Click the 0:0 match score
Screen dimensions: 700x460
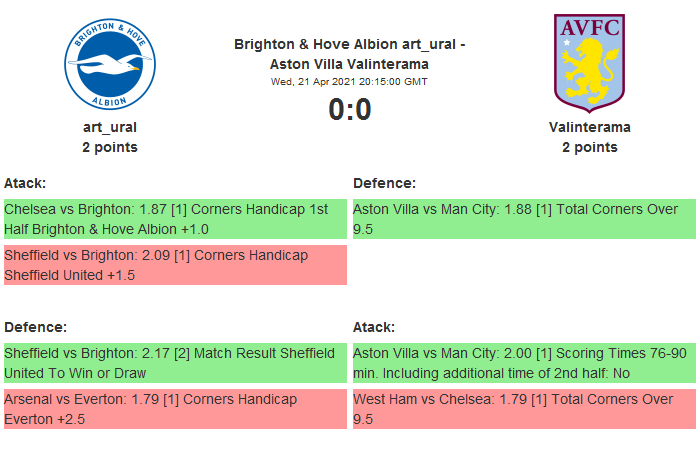[349, 109]
